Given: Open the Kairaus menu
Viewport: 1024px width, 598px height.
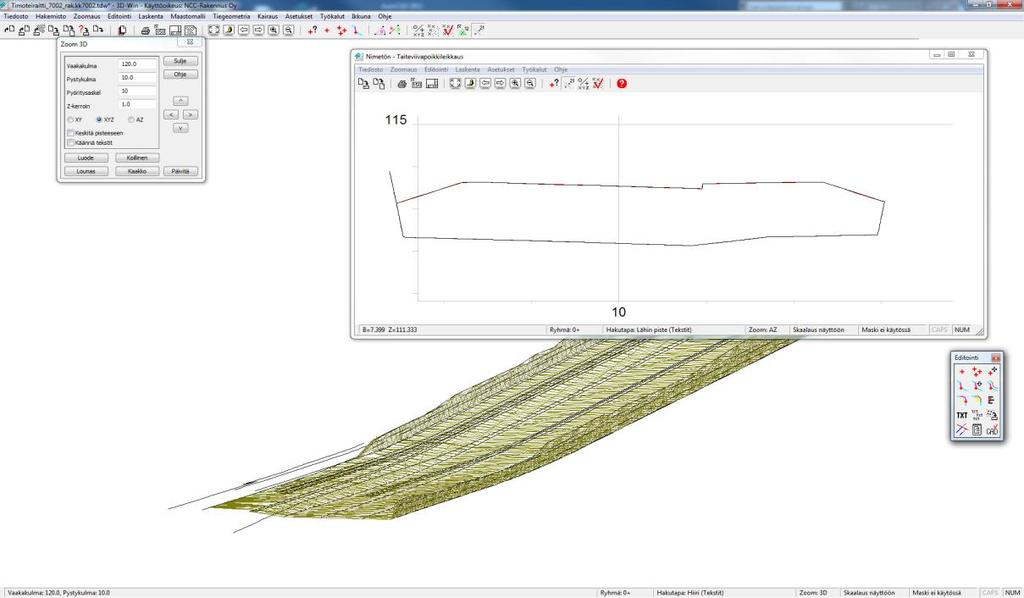Looking at the screenshot, I should point(268,16).
